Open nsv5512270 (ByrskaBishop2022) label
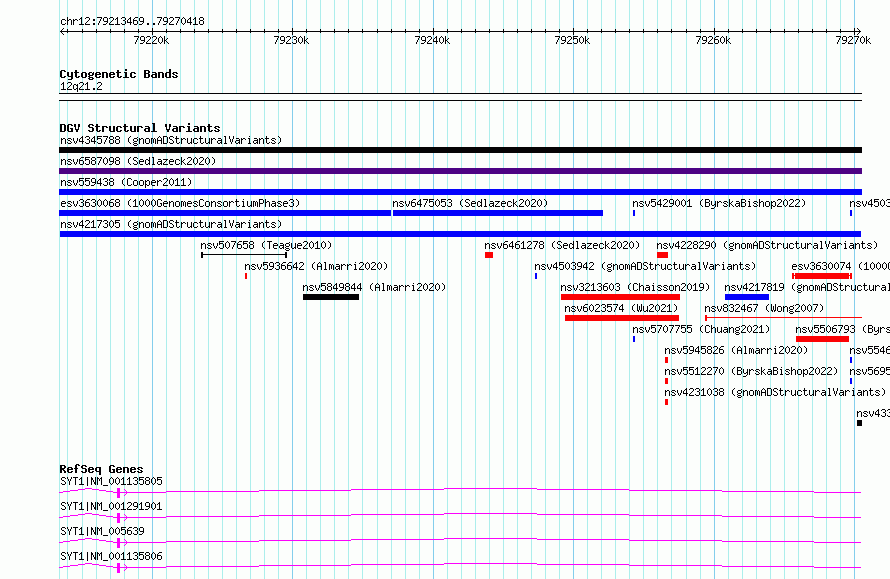 click(x=751, y=371)
